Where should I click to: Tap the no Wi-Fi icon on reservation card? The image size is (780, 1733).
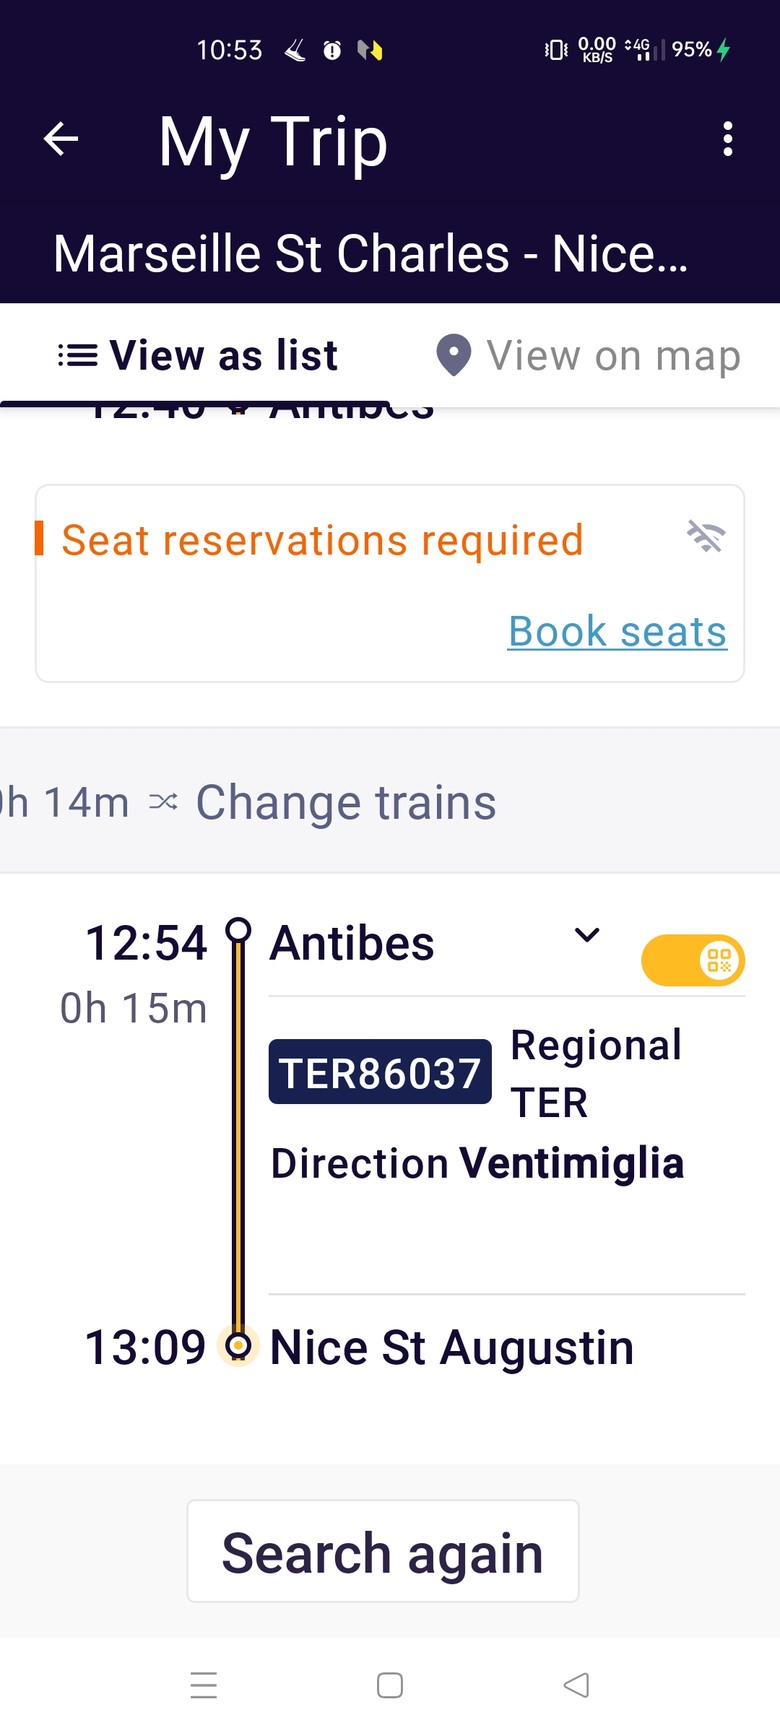(x=706, y=536)
